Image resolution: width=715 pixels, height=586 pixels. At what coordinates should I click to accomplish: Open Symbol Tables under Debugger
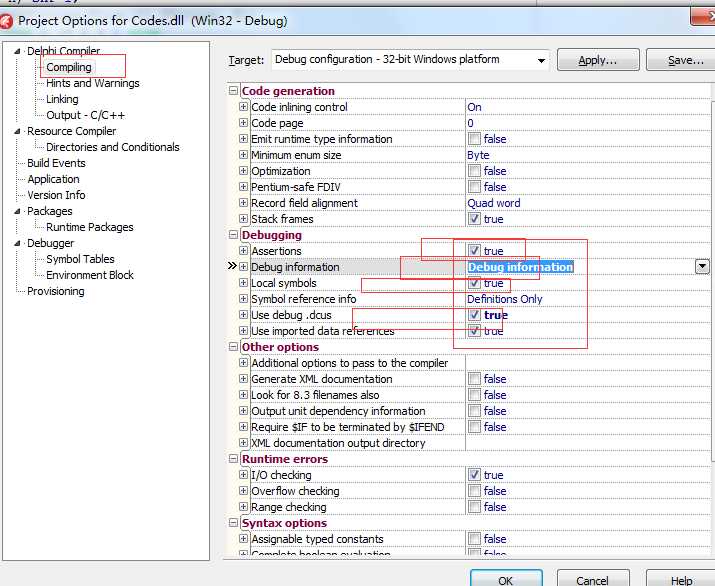(x=80, y=259)
